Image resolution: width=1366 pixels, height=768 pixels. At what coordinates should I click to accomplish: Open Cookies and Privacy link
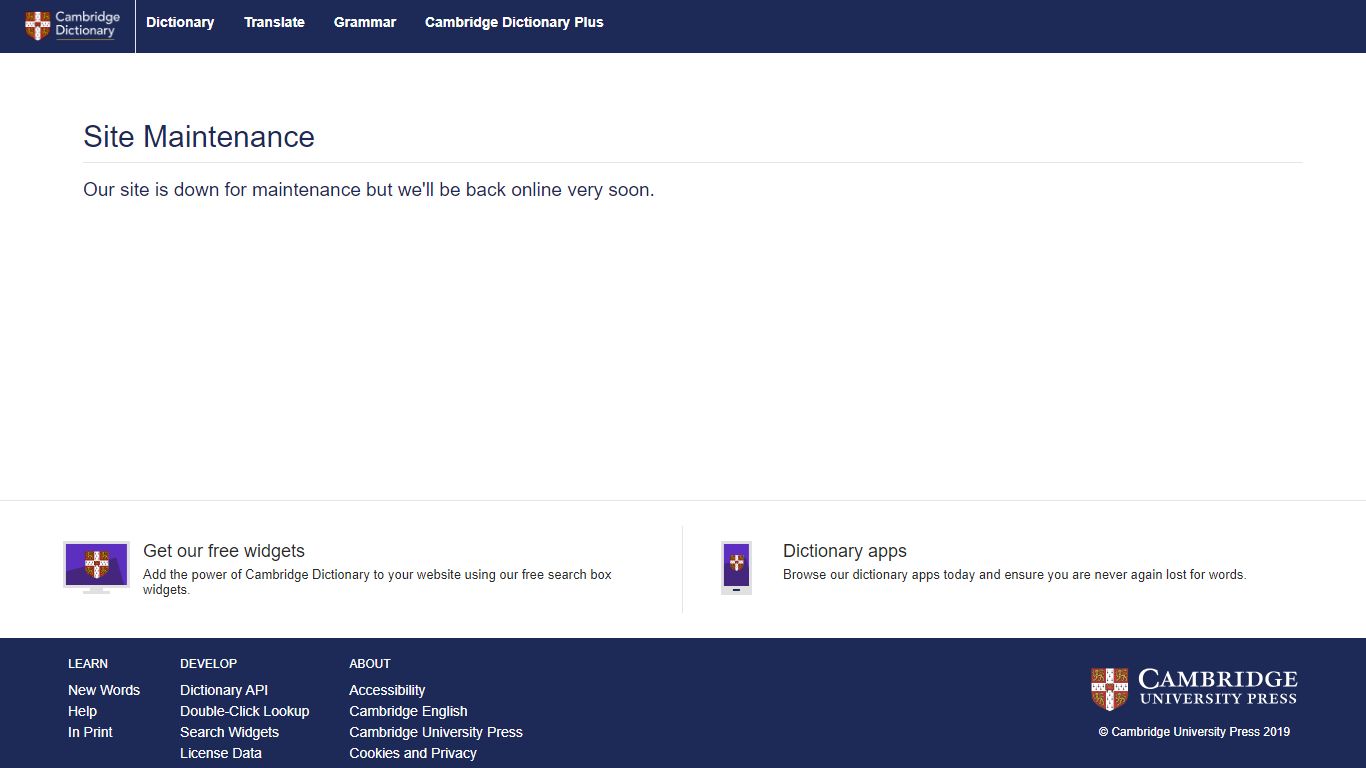(413, 753)
